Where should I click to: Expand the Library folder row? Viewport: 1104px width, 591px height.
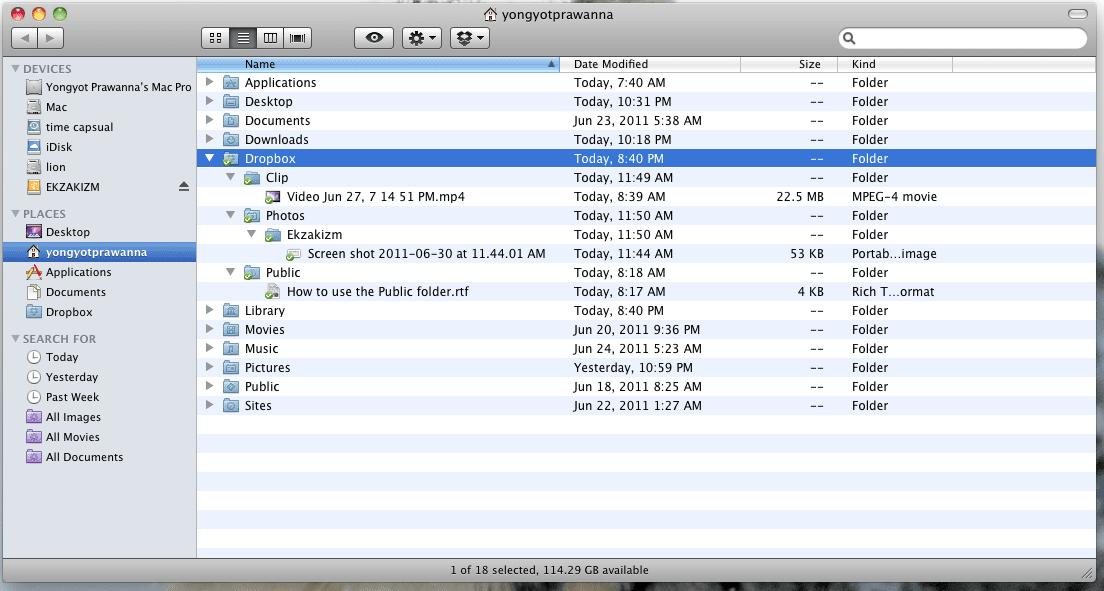click(x=209, y=310)
